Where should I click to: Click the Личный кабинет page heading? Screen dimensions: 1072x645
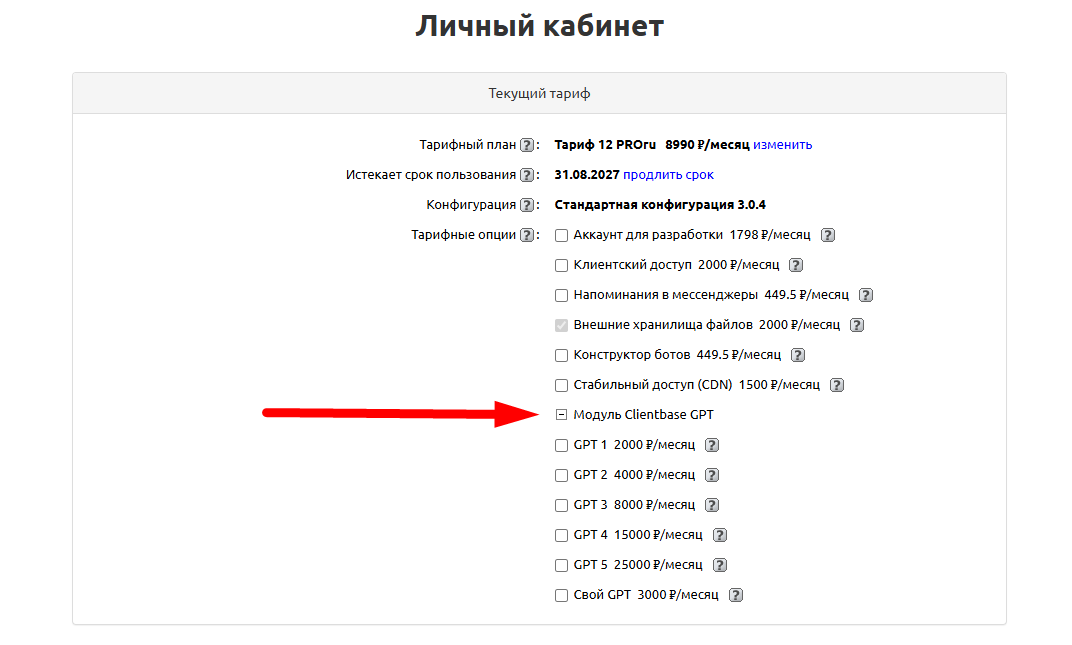(539, 26)
